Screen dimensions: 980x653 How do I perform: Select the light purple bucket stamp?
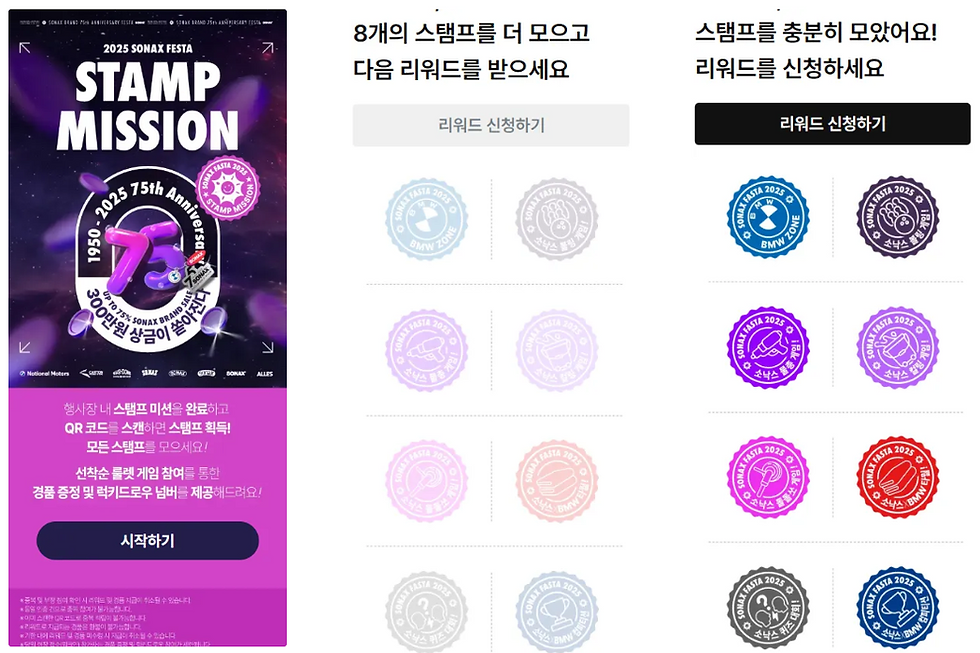point(897,348)
